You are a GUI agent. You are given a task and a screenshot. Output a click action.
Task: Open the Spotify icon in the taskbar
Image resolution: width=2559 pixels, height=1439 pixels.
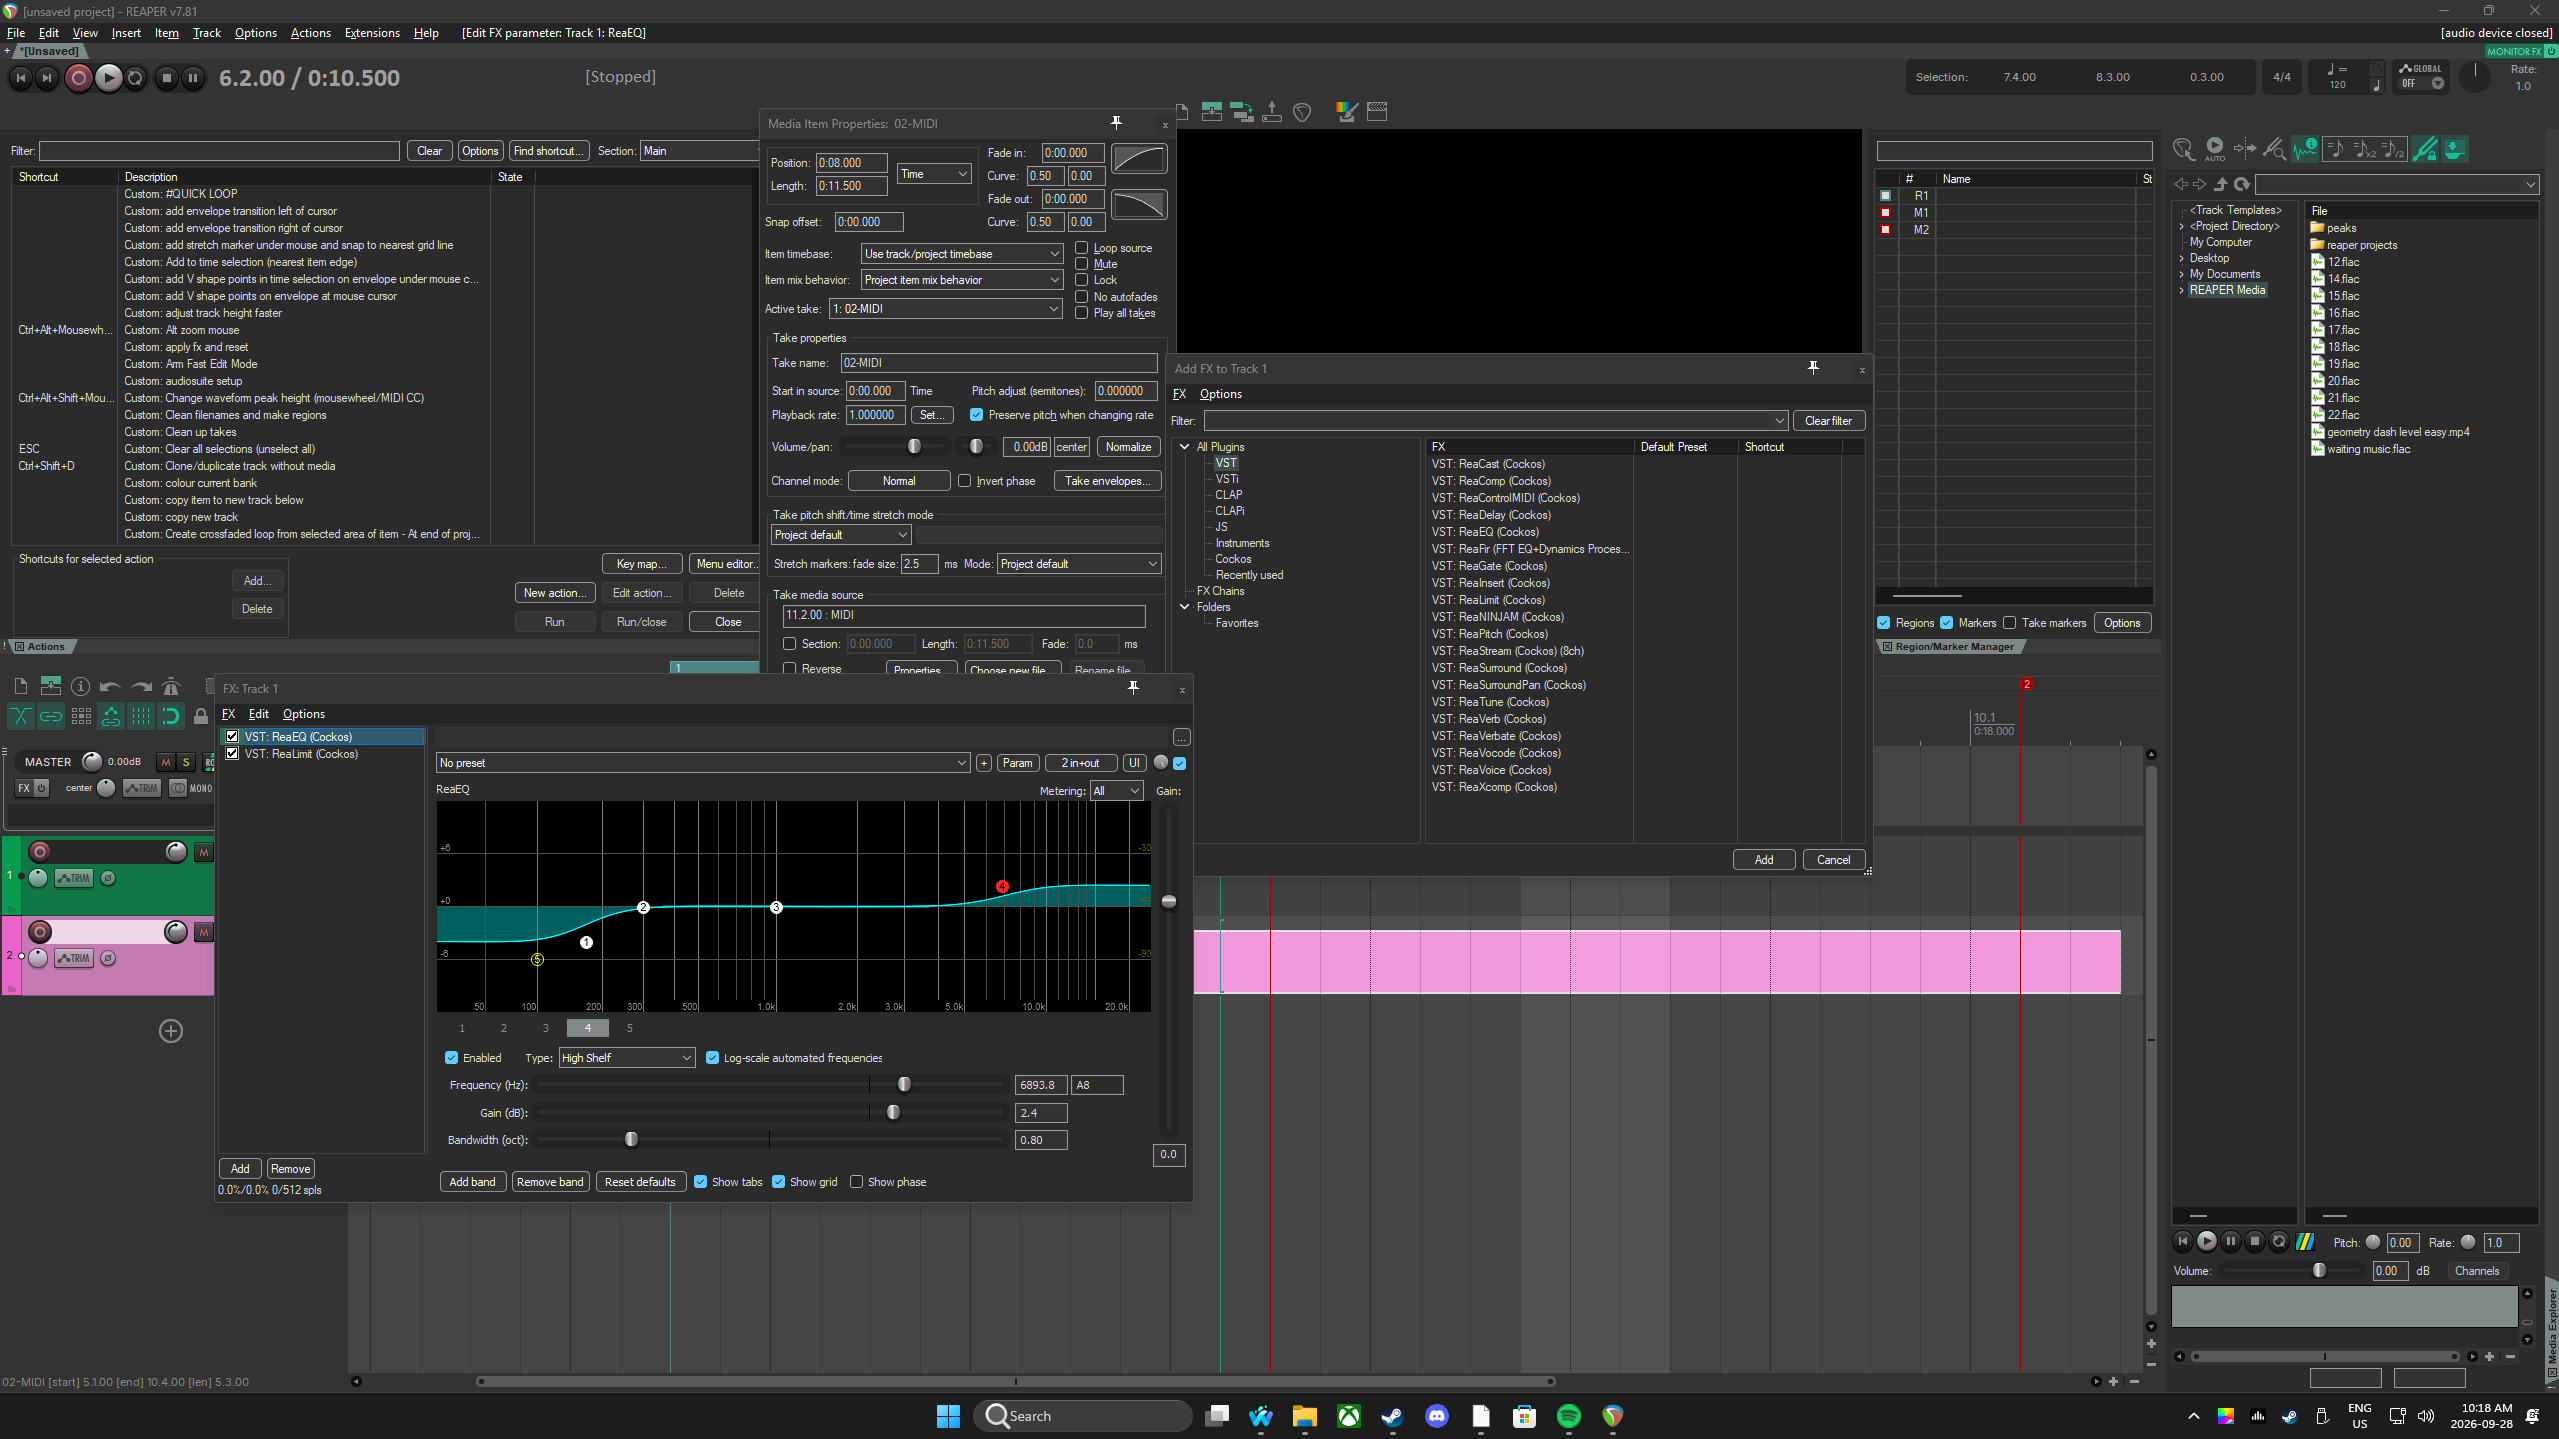[1568, 1416]
